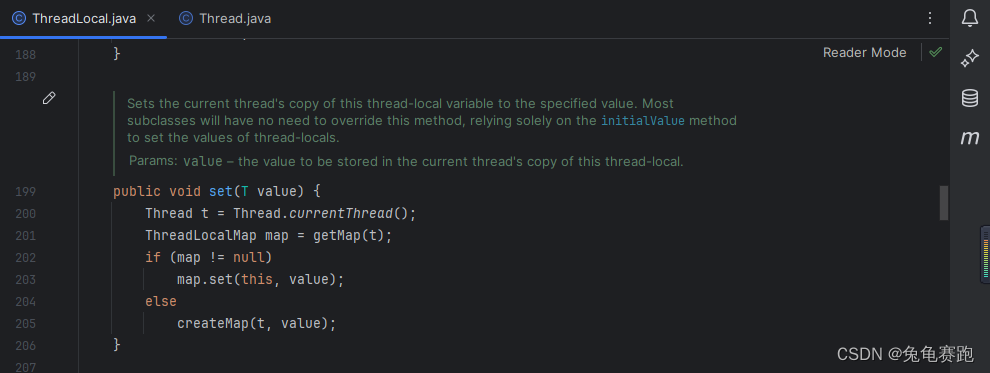Follow the initialValue link in the doc comment
This screenshot has width=990, height=373.
pos(643,120)
